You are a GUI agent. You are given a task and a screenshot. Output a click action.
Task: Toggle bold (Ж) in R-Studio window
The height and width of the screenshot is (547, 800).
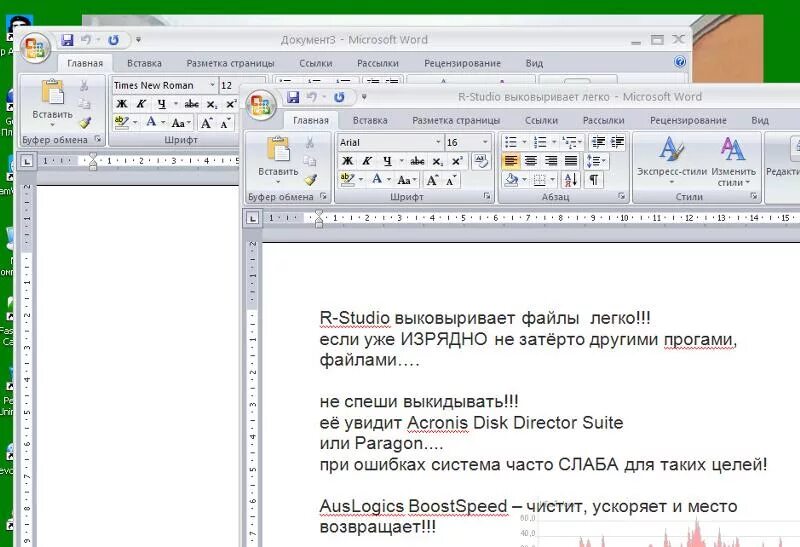(x=347, y=161)
